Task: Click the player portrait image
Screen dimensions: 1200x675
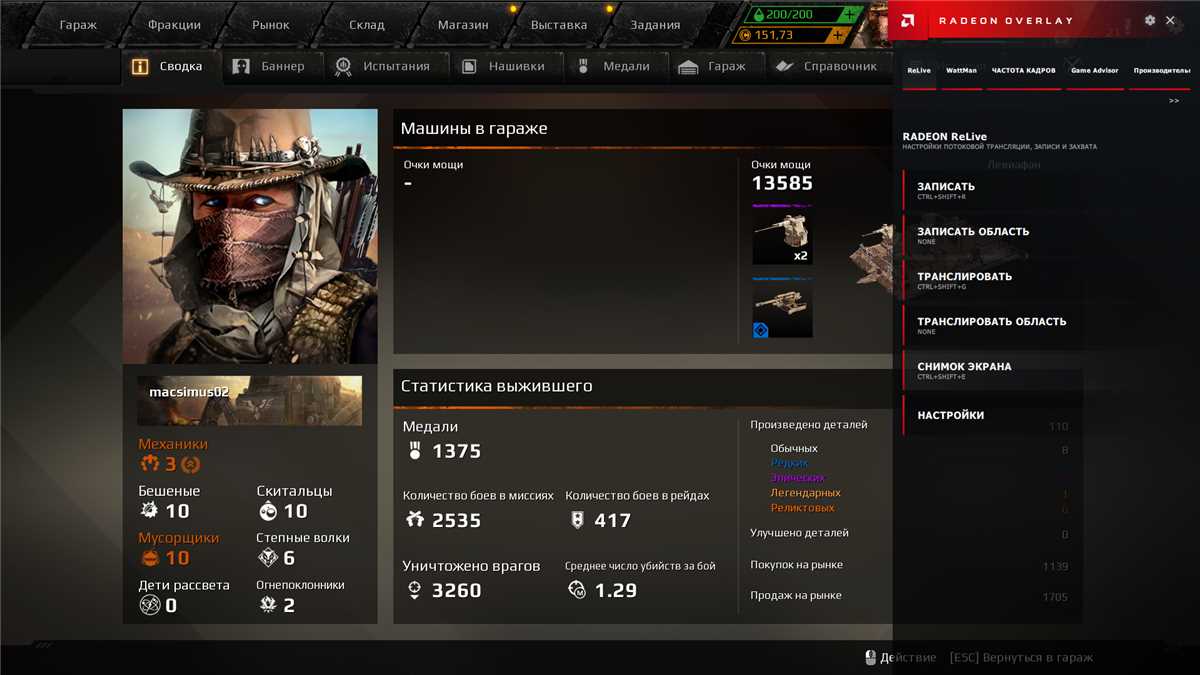Action: click(250, 236)
